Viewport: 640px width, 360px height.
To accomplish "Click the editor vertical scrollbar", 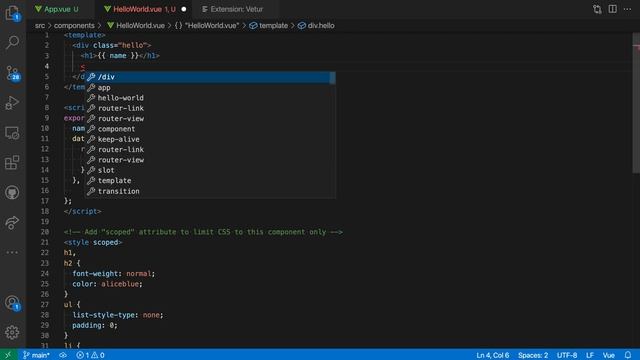I will (636, 103).
